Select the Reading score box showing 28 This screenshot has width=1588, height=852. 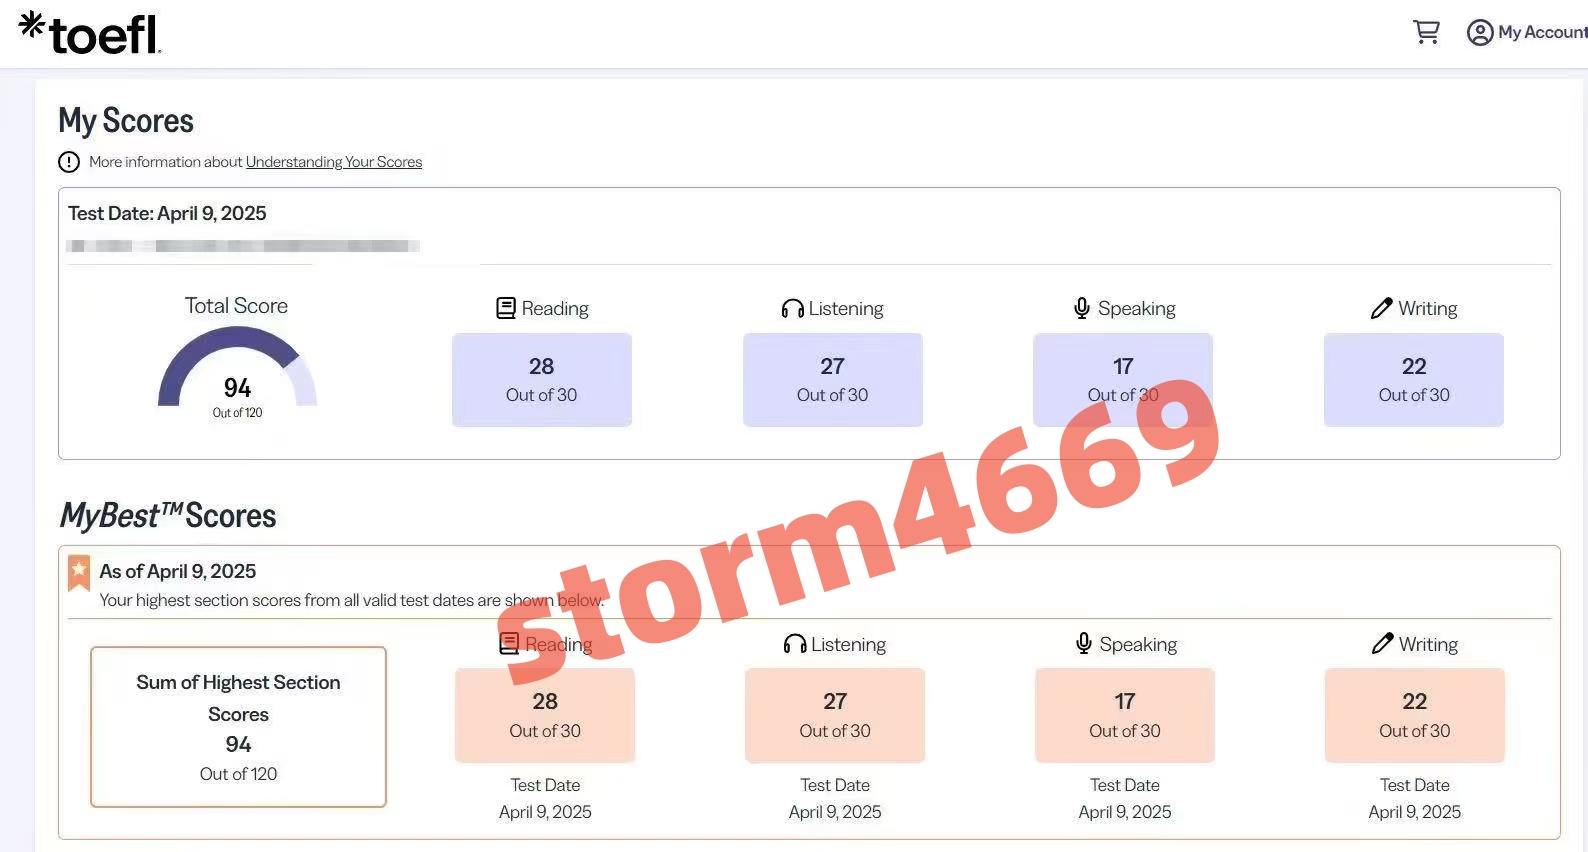541,380
